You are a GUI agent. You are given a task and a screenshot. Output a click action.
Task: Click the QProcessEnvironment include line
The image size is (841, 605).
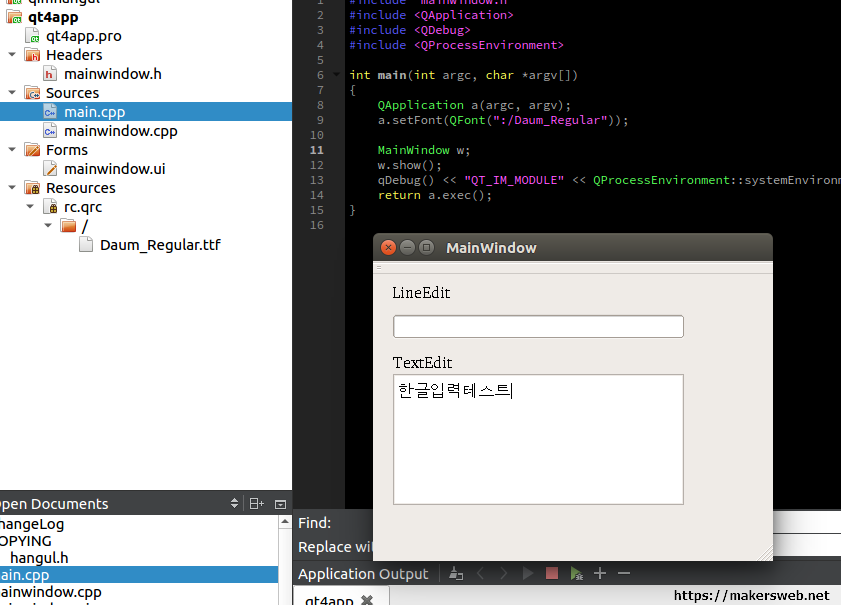point(456,45)
